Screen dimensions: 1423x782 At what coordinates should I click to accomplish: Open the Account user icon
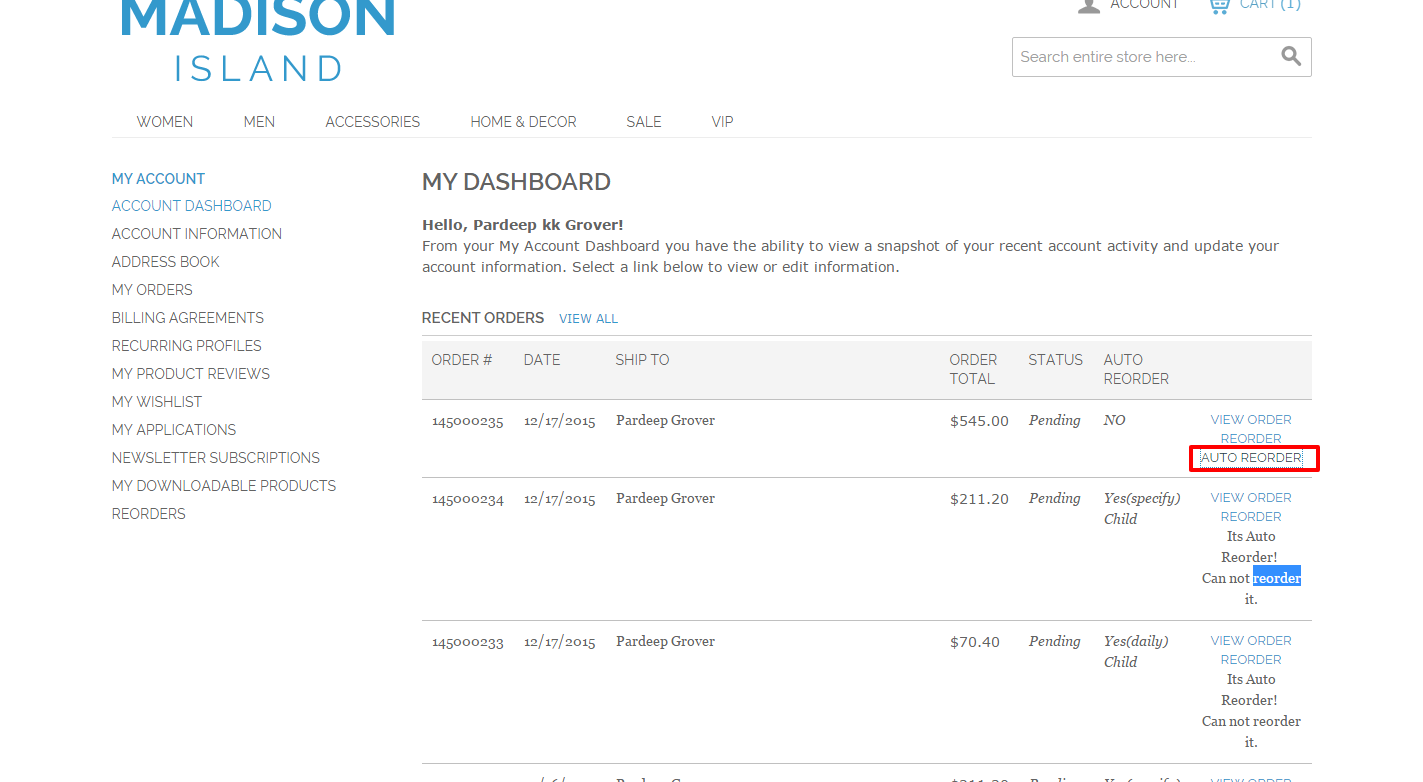tap(1089, 6)
